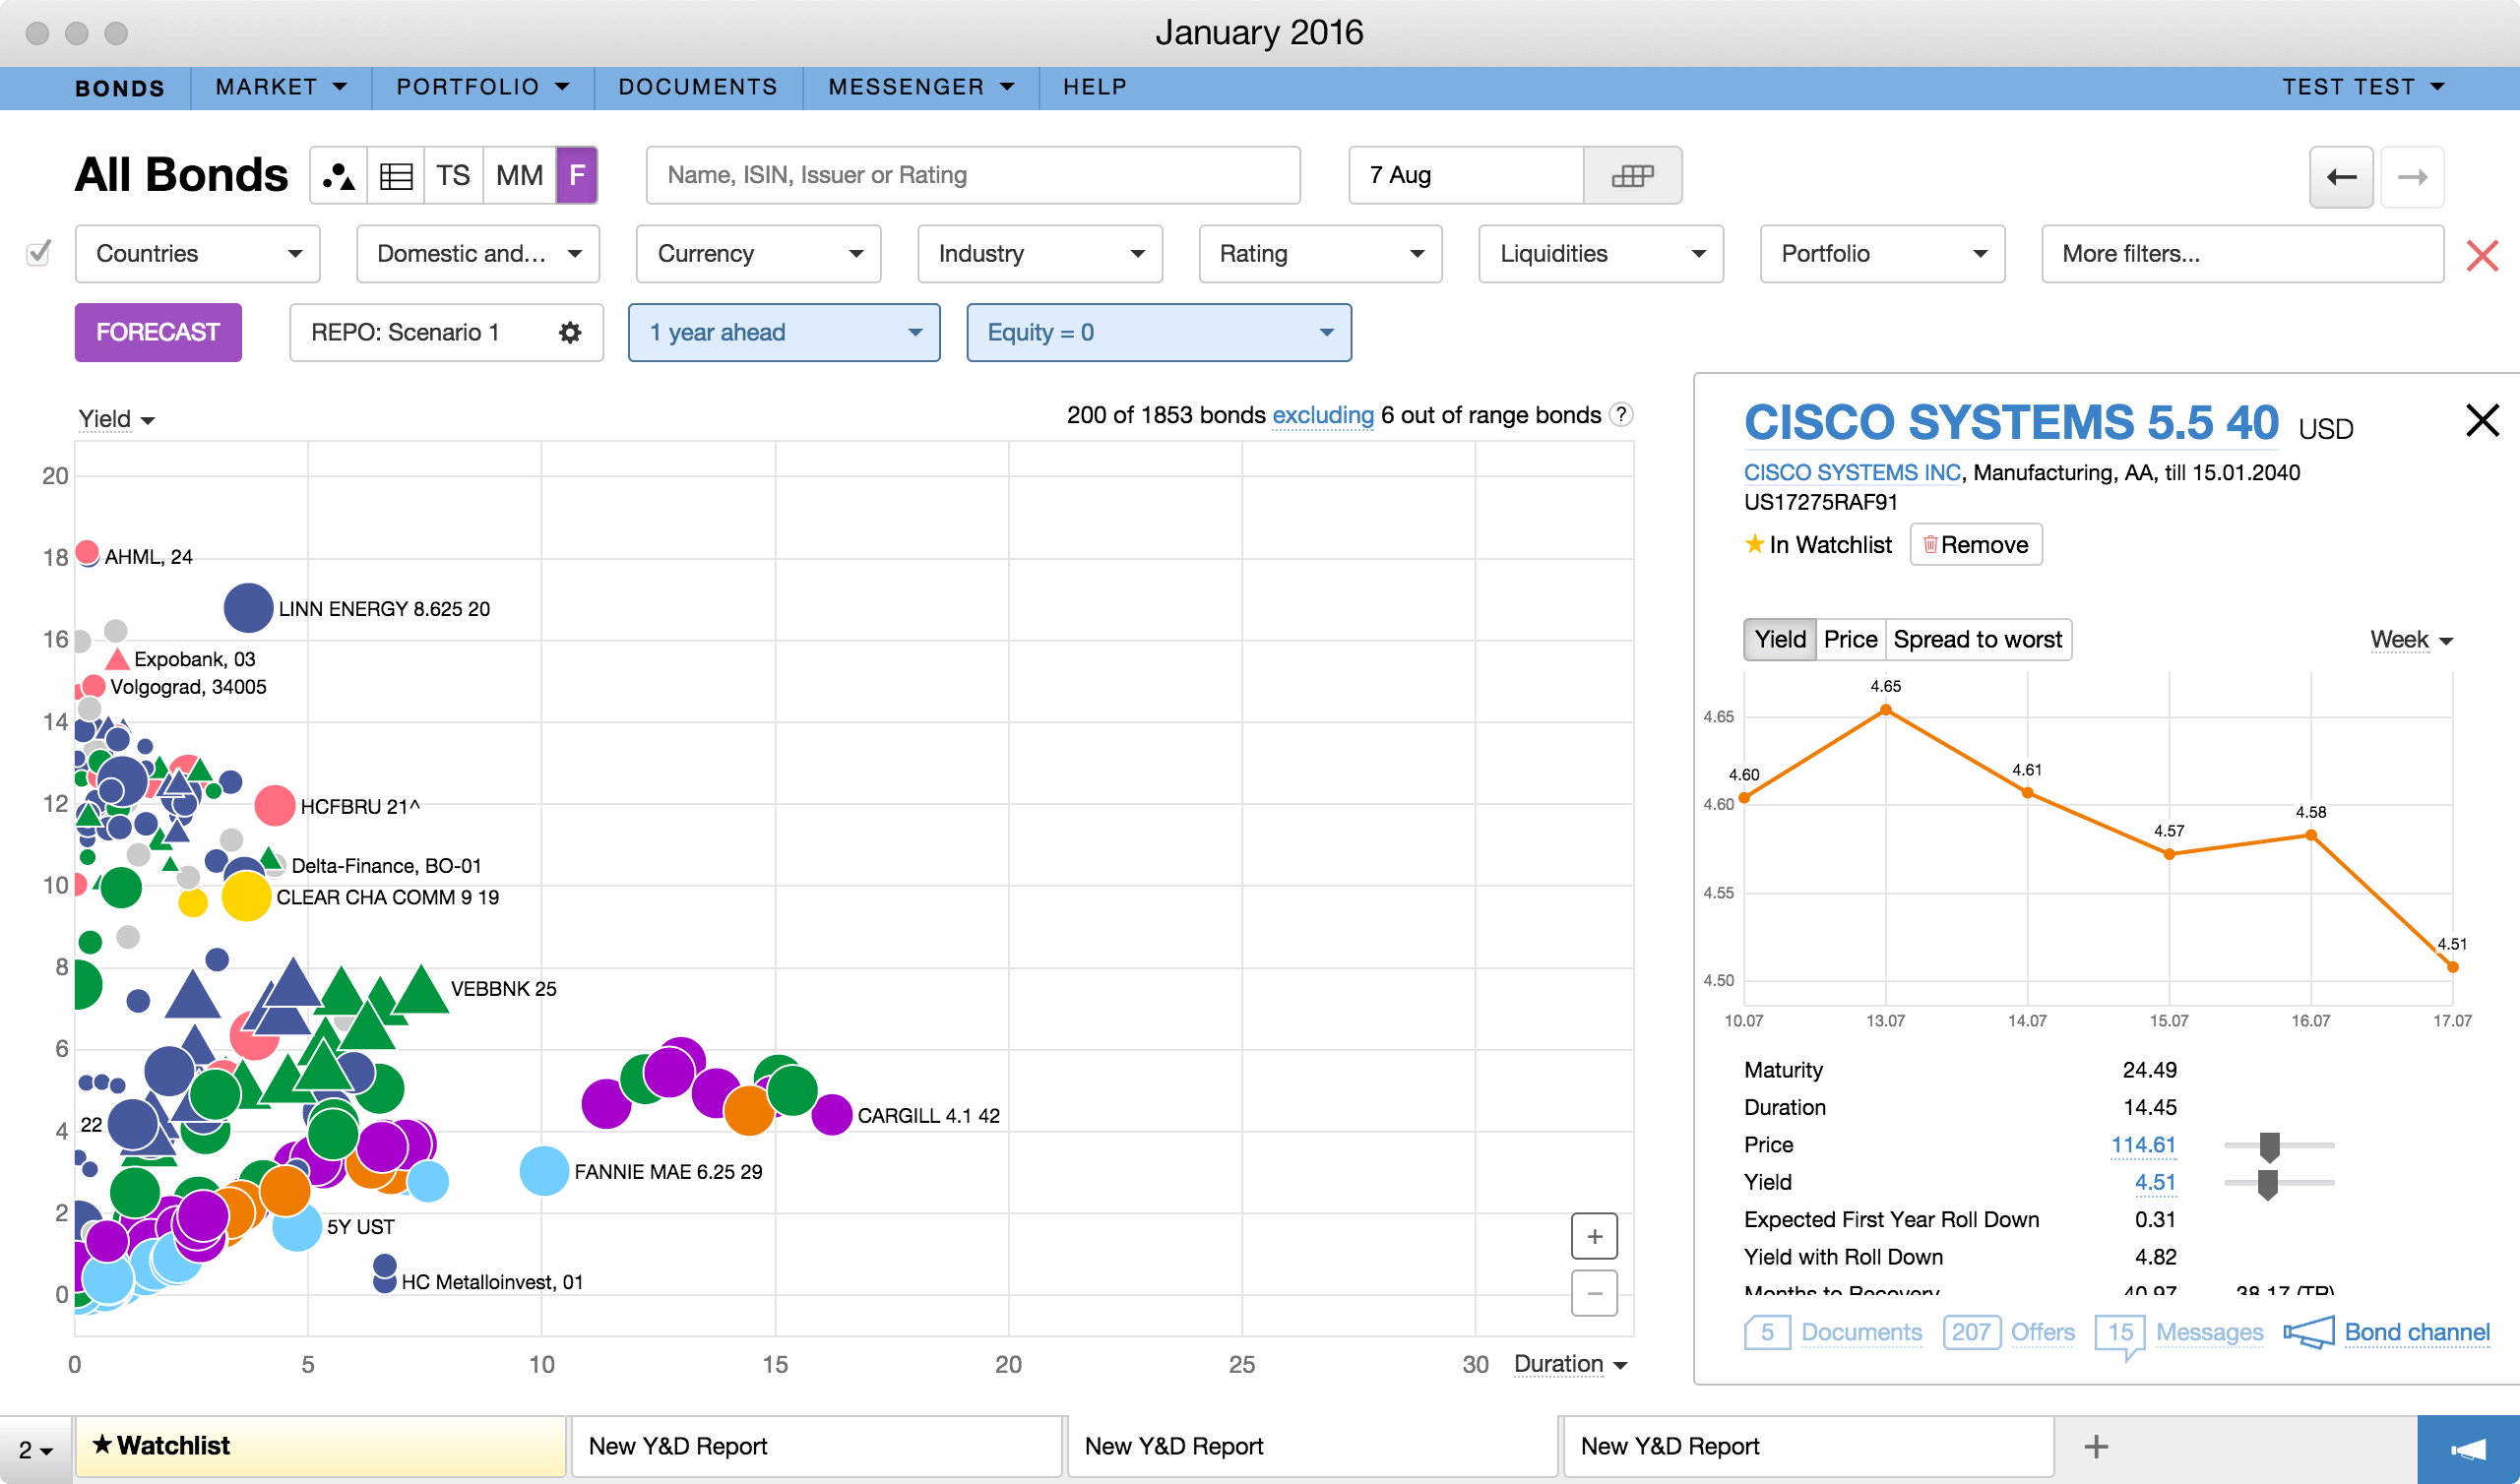Click the blue megaphone button bottom corner
This screenshot has height=1484, width=2520.
[x=2468, y=1450]
